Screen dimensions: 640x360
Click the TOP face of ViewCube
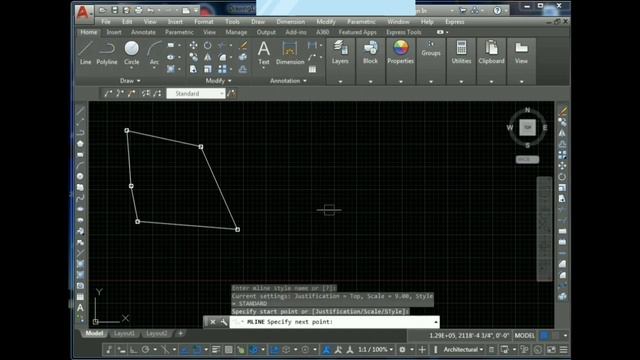(527, 127)
